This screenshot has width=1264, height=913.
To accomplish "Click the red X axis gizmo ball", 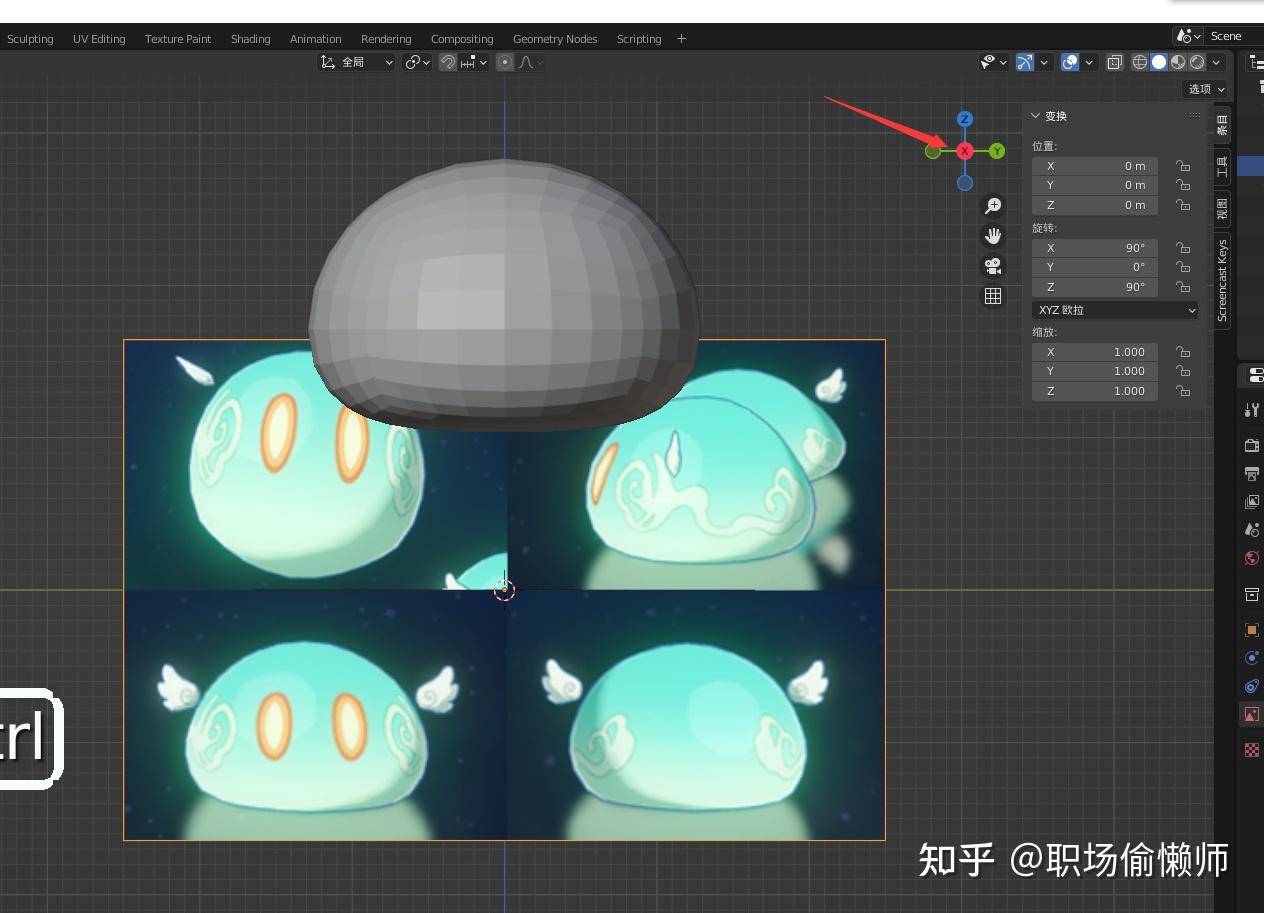I will [965, 151].
